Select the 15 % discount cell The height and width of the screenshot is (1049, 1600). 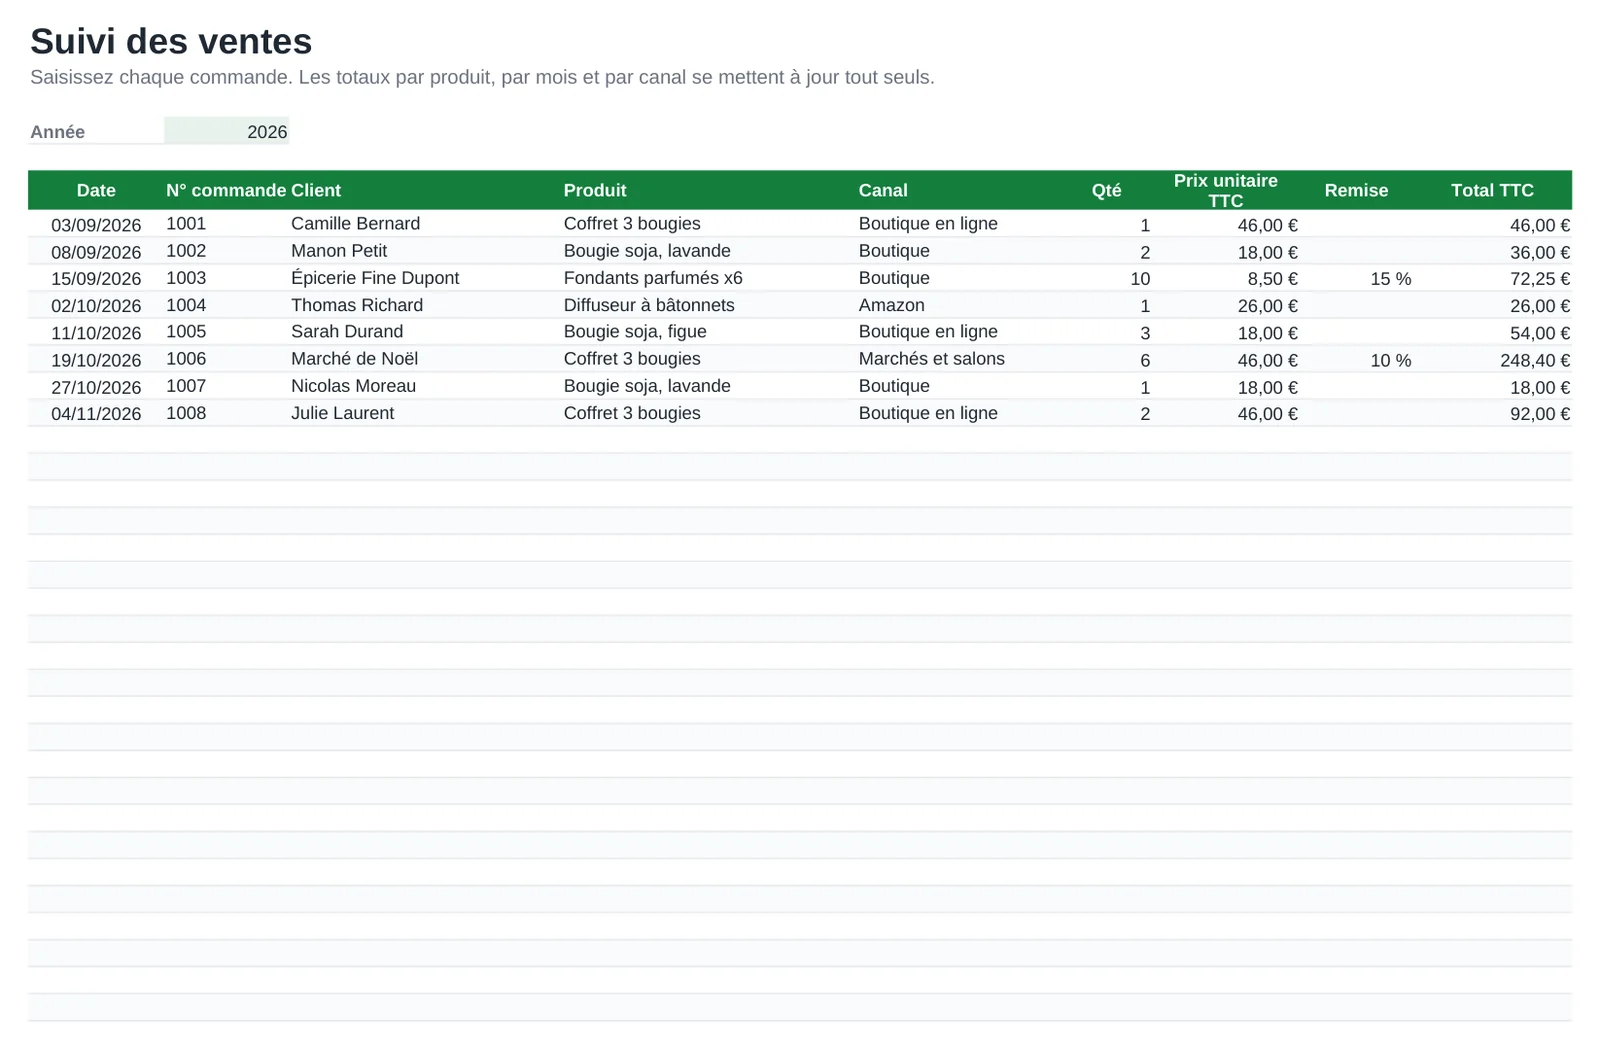[1356, 279]
